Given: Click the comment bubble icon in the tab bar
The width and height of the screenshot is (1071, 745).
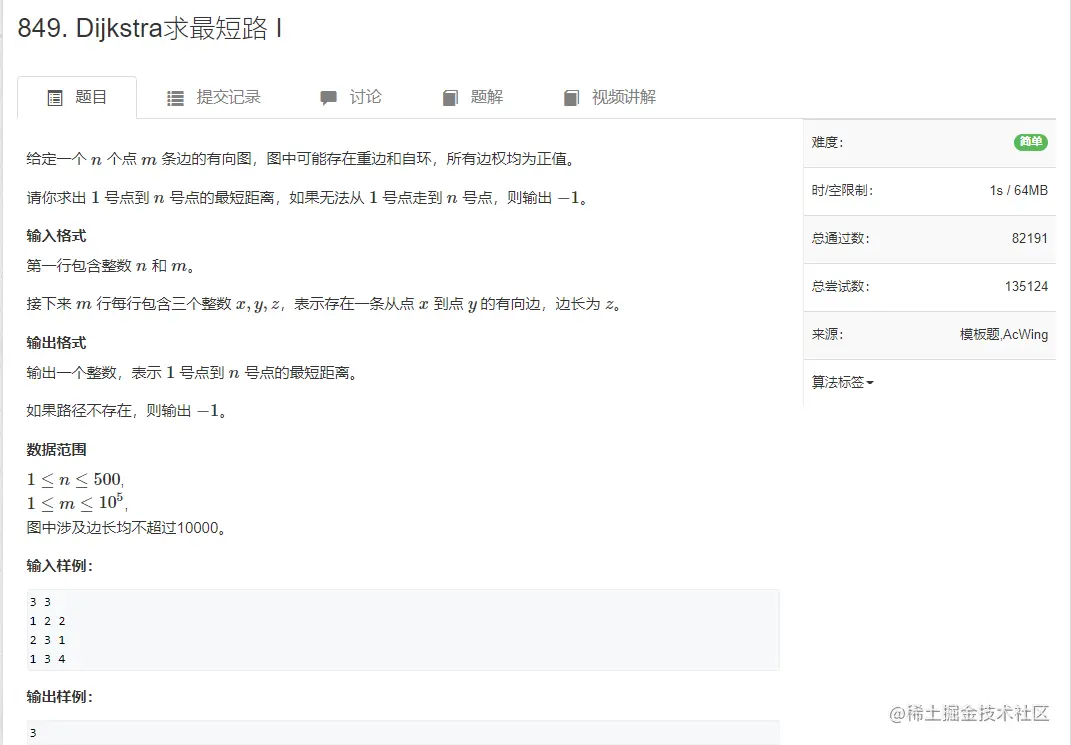Looking at the screenshot, I should tap(328, 97).
